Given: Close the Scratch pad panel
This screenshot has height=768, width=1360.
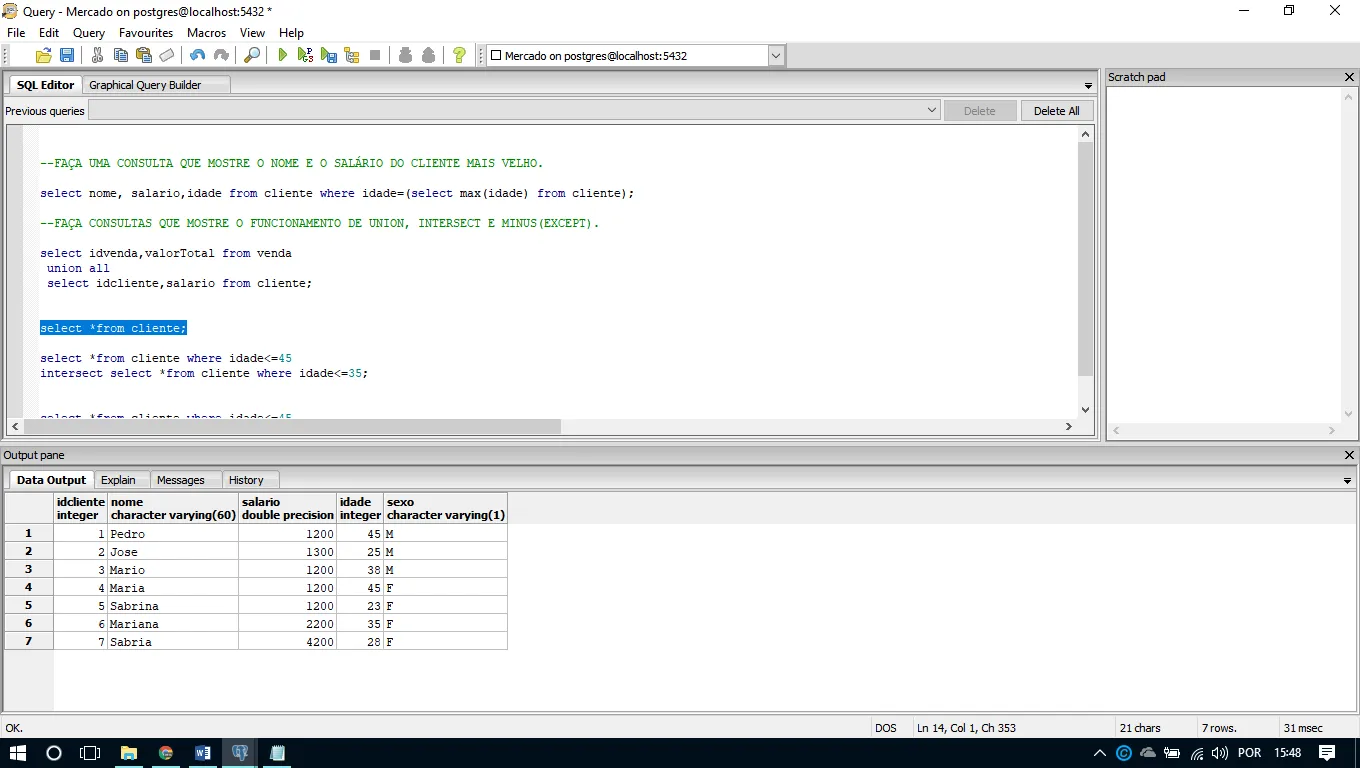Looking at the screenshot, I should tap(1349, 77).
